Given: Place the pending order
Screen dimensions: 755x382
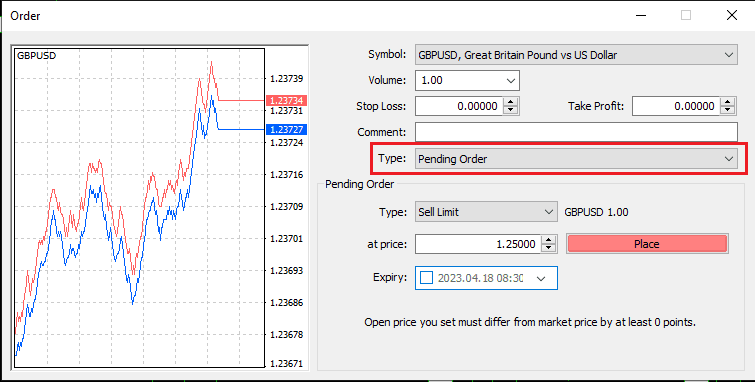Looking at the screenshot, I should point(647,244).
